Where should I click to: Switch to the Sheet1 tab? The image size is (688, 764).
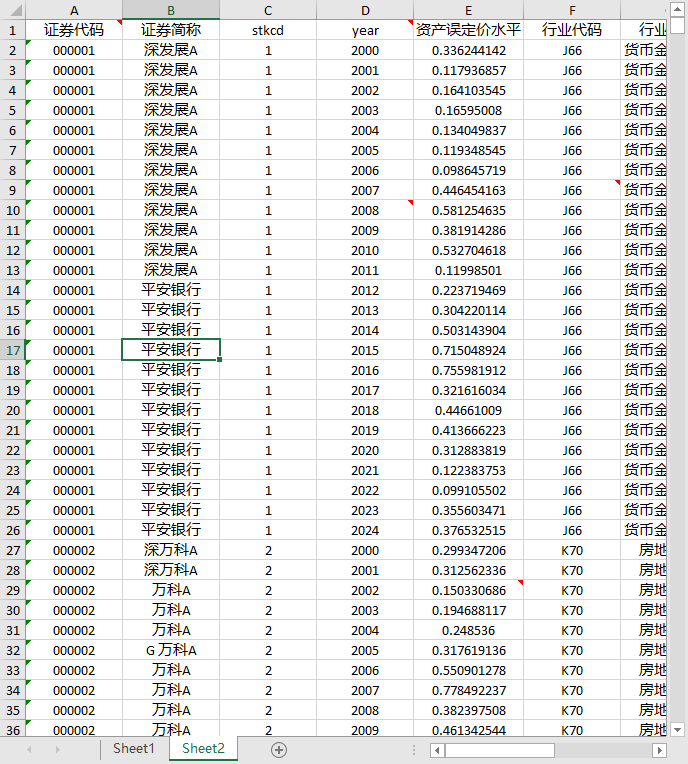click(134, 748)
